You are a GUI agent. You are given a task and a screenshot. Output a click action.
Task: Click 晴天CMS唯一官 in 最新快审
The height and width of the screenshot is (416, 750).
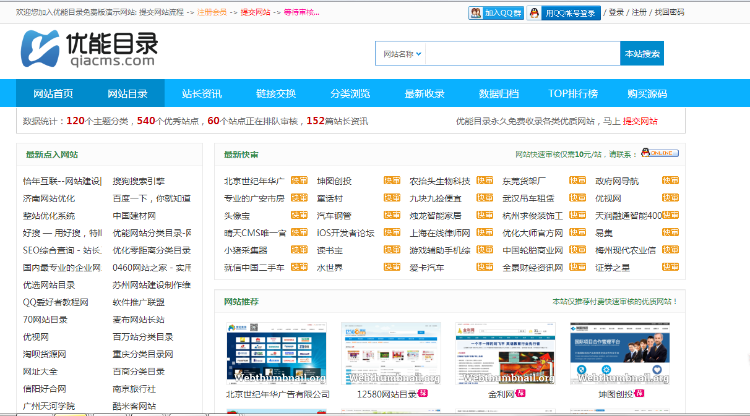coord(255,233)
